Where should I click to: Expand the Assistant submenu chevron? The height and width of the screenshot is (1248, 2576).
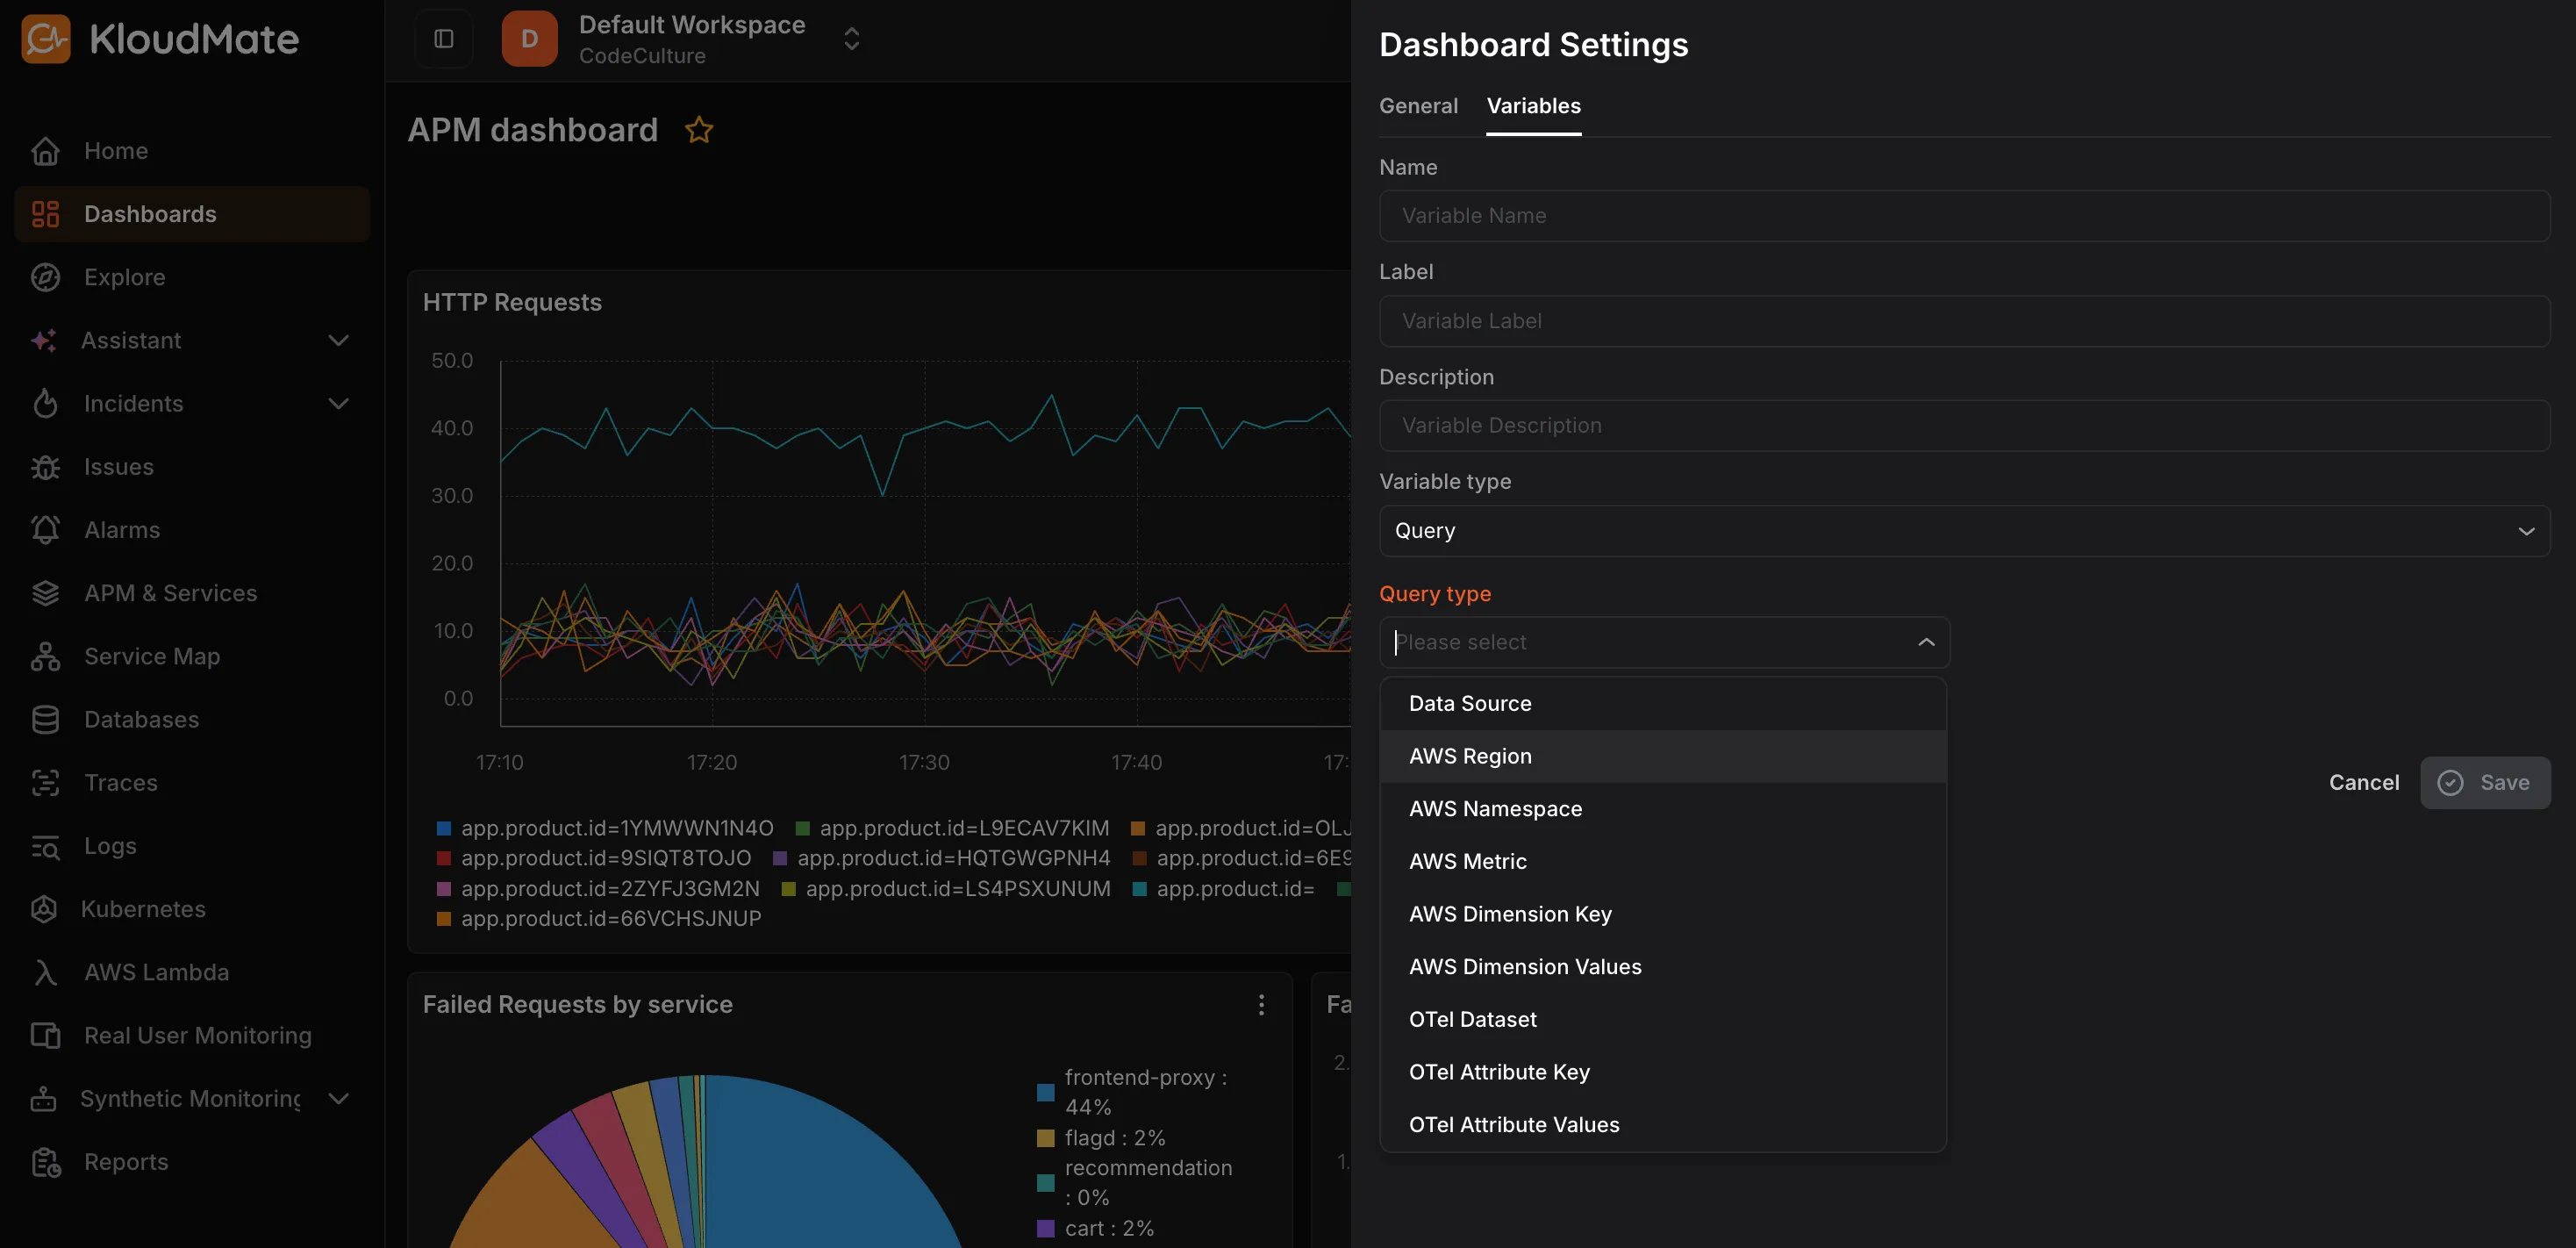(339, 340)
